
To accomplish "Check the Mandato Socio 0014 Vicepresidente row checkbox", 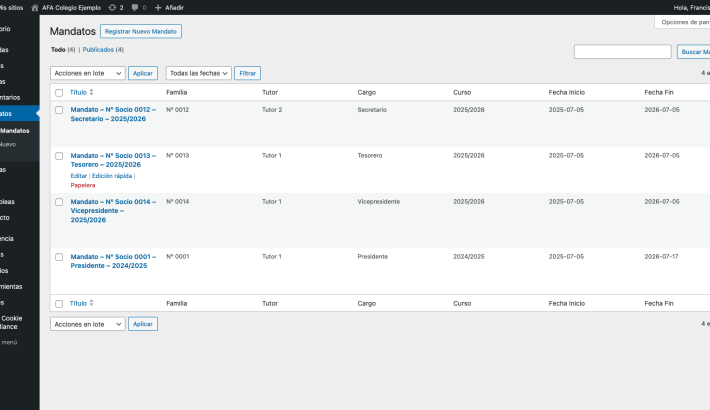I will pos(59,202).
